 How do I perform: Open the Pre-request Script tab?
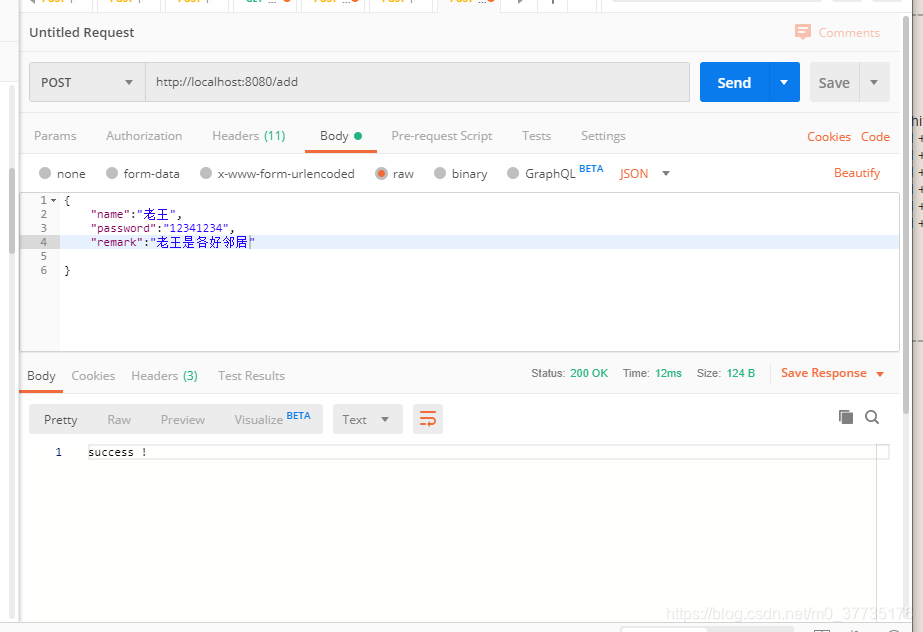[441, 136]
